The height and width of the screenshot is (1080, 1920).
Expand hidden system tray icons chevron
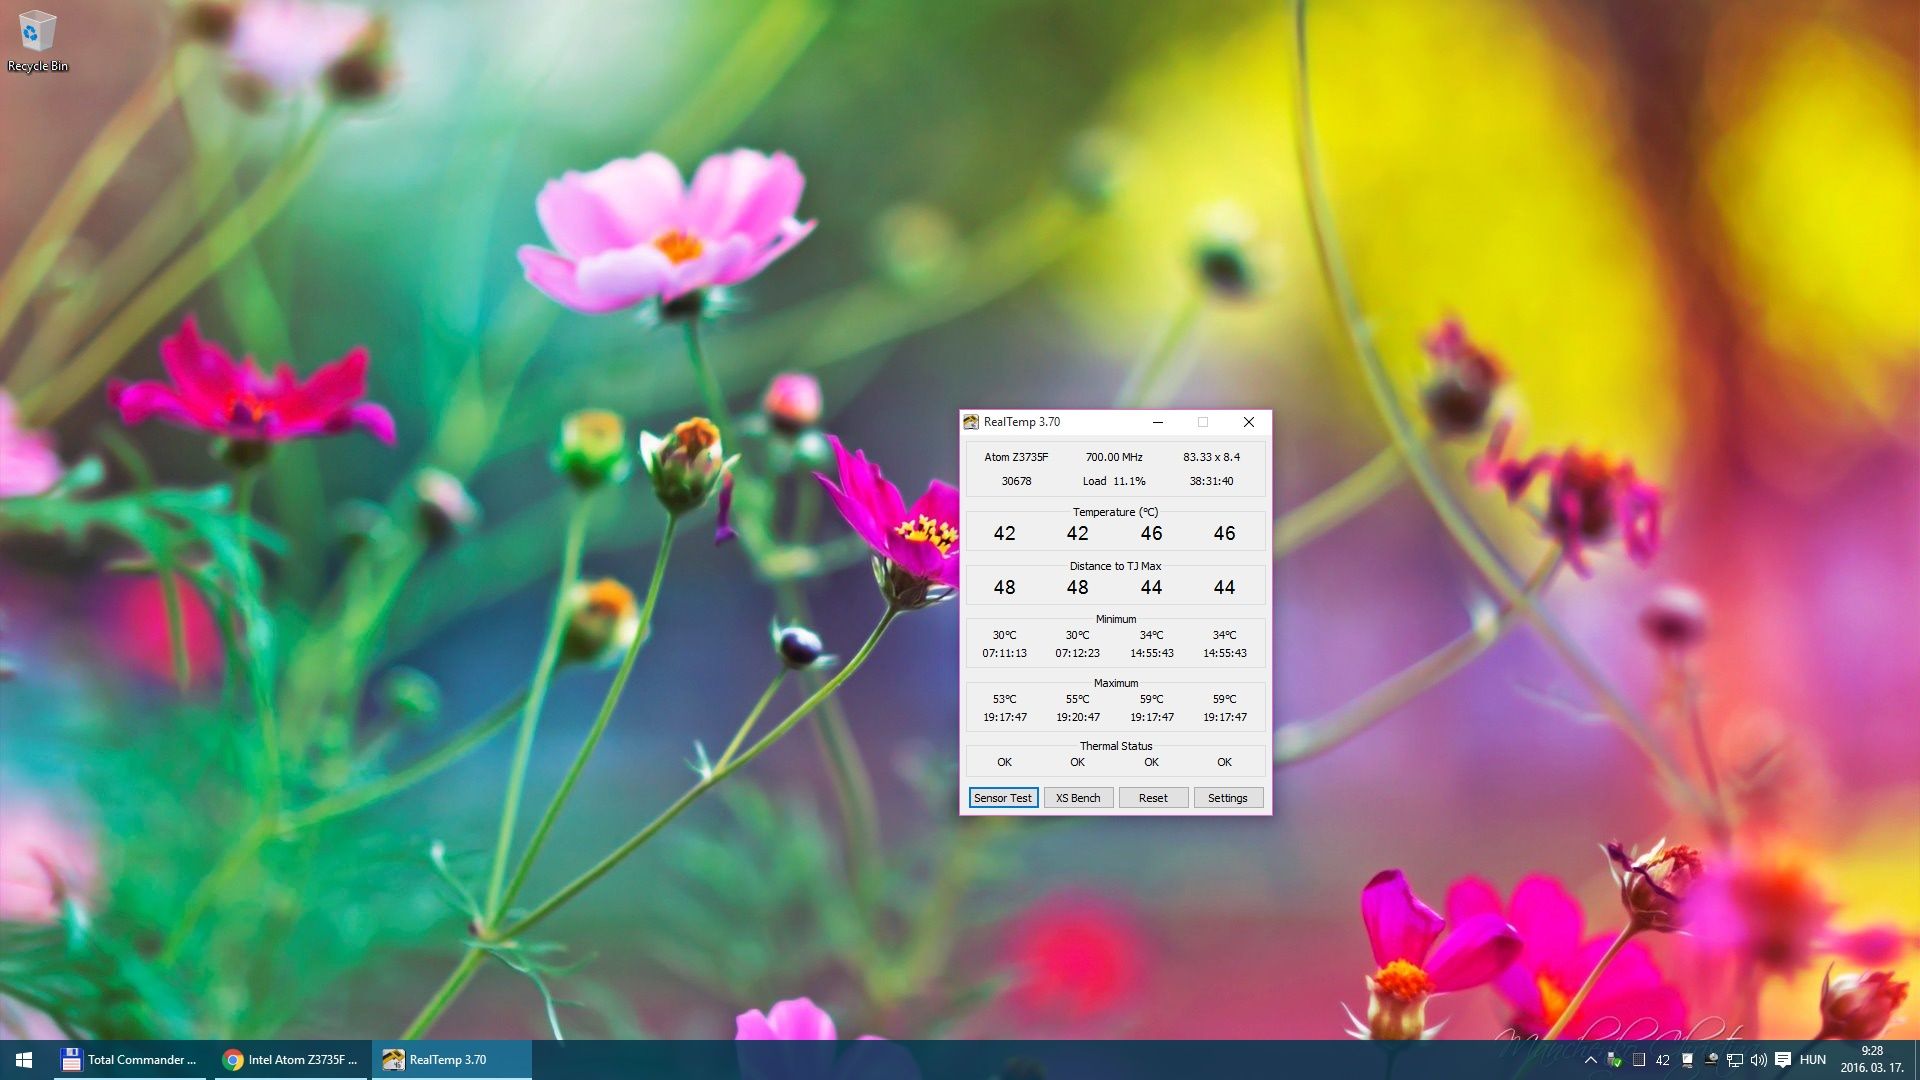[1591, 1060]
